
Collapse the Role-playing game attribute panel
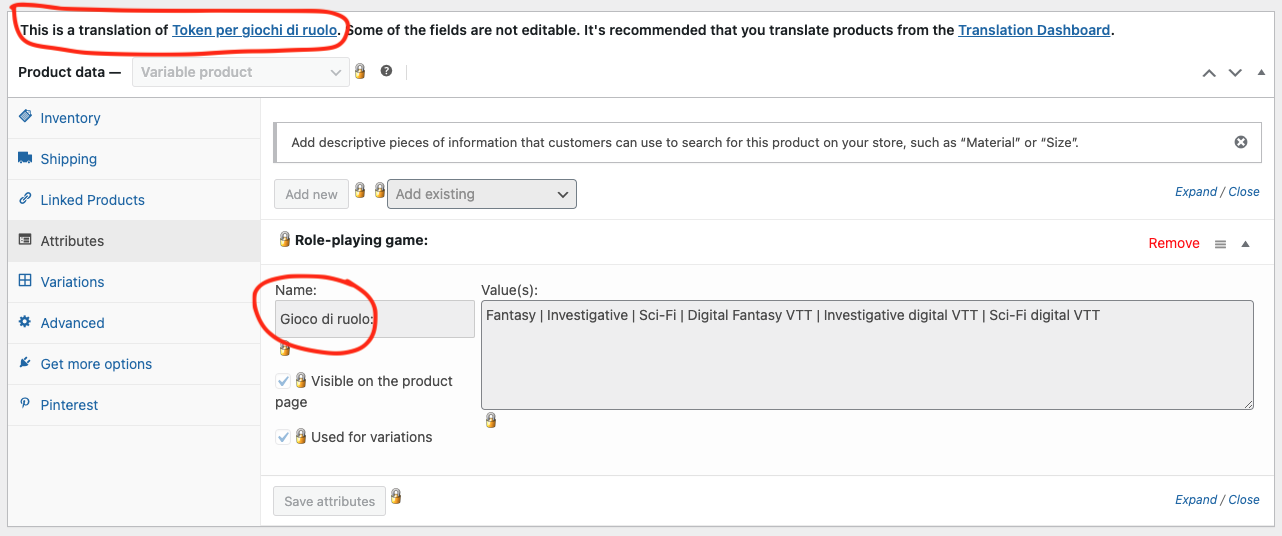(1246, 244)
